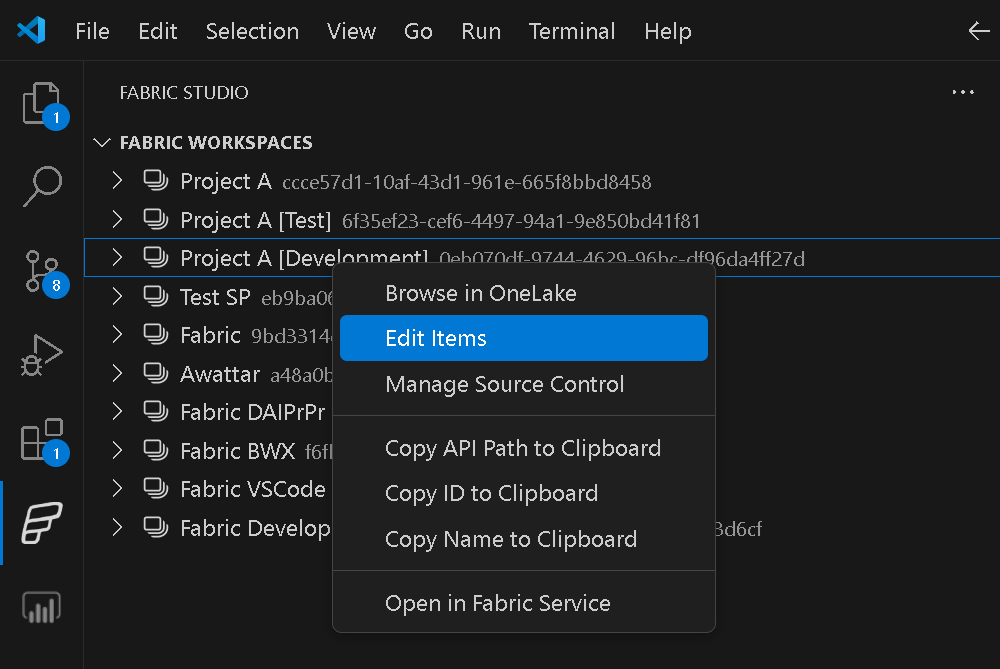The width and height of the screenshot is (1000, 669).
Task: Open the Power BI activity bar icon
Action: click(42, 606)
